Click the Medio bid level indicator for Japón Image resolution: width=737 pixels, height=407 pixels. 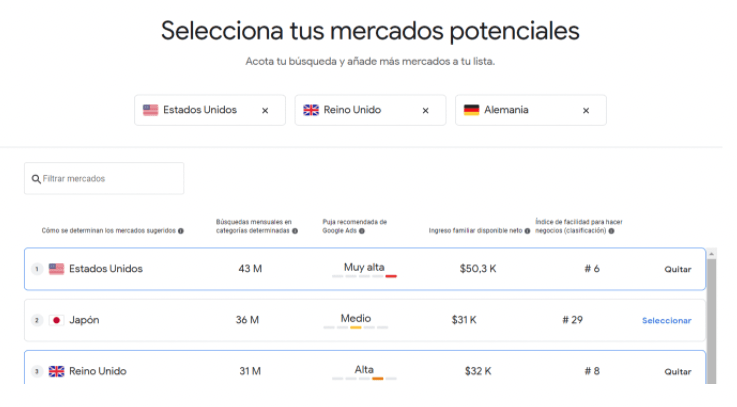356,321
